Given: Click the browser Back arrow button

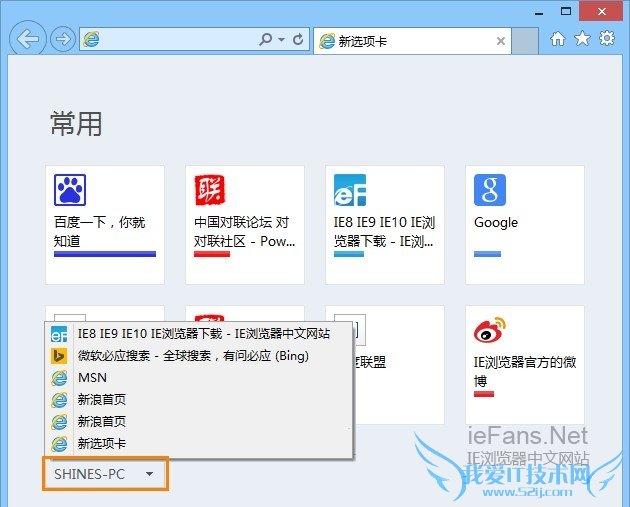Looking at the screenshot, I should pyautogui.click(x=27, y=39).
